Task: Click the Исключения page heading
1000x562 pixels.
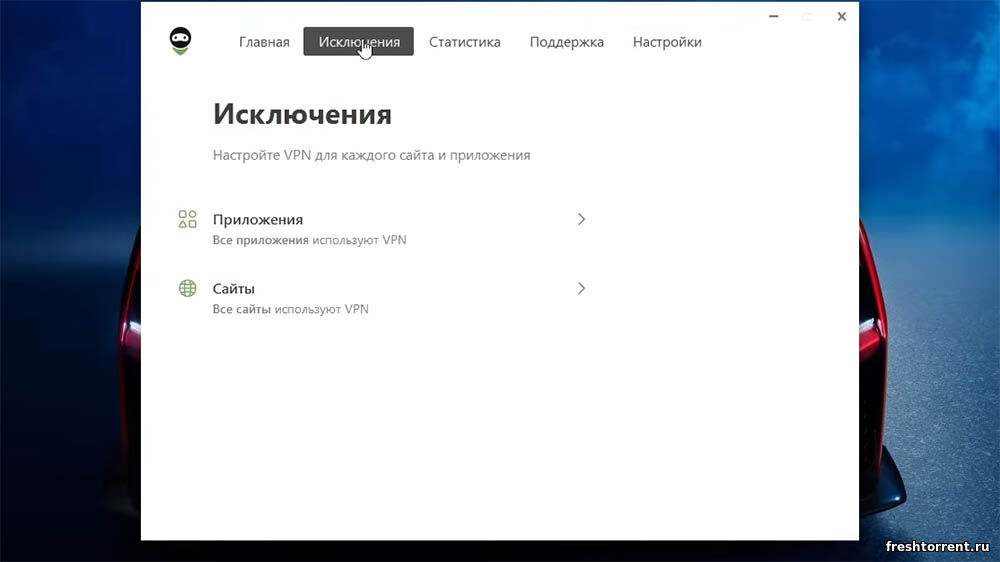Action: 302,114
